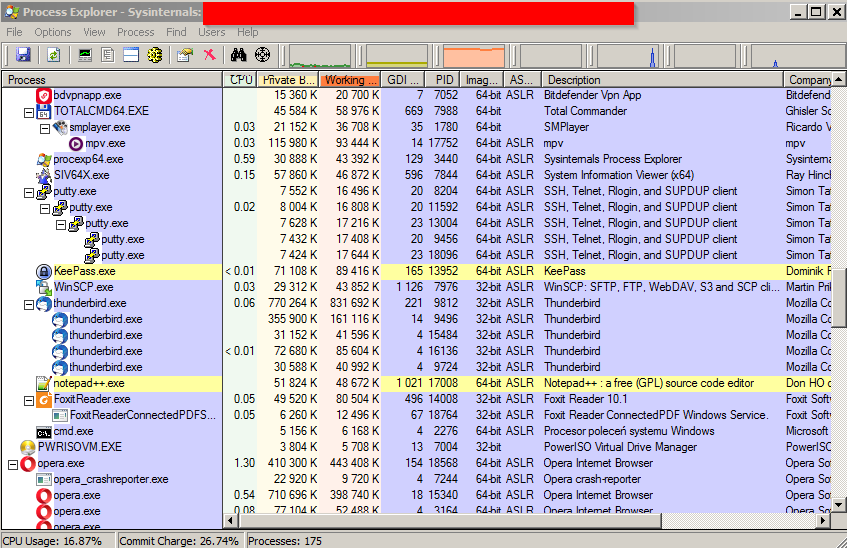Click the Image type column header

(481, 80)
